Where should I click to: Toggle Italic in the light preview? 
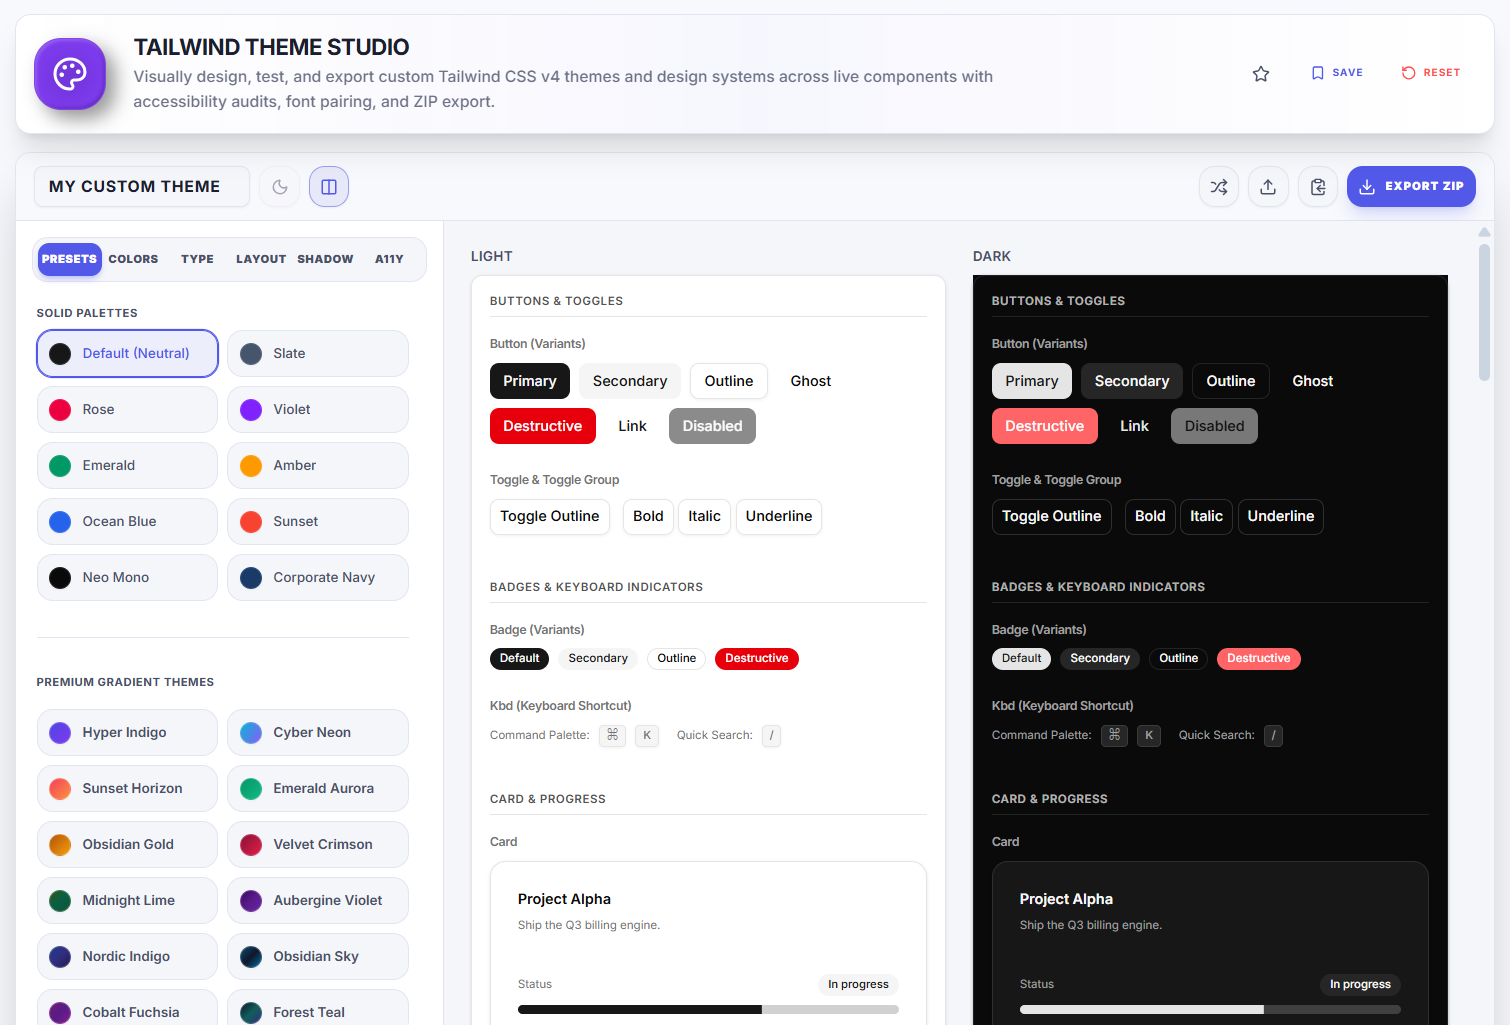click(x=704, y=517)
